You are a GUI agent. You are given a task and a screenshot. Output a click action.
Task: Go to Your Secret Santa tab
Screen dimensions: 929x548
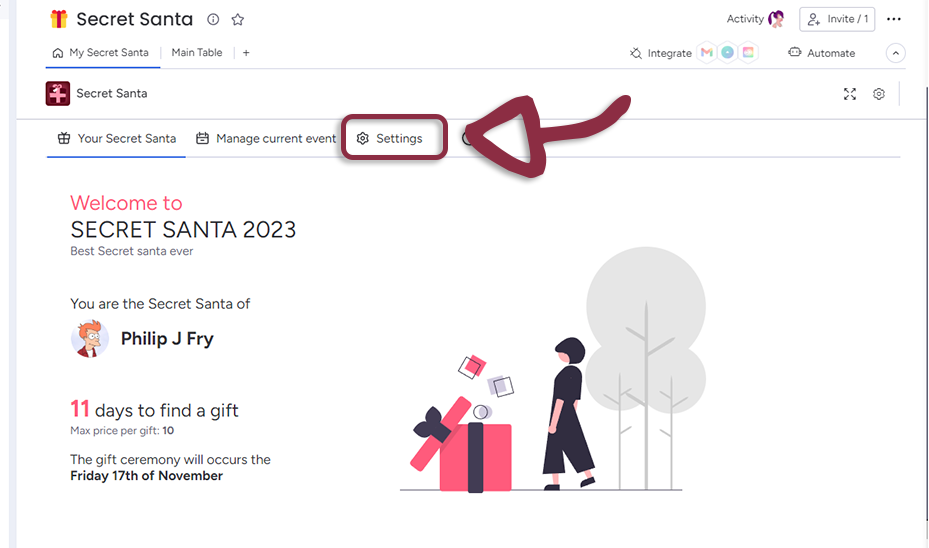coord(117,139)
